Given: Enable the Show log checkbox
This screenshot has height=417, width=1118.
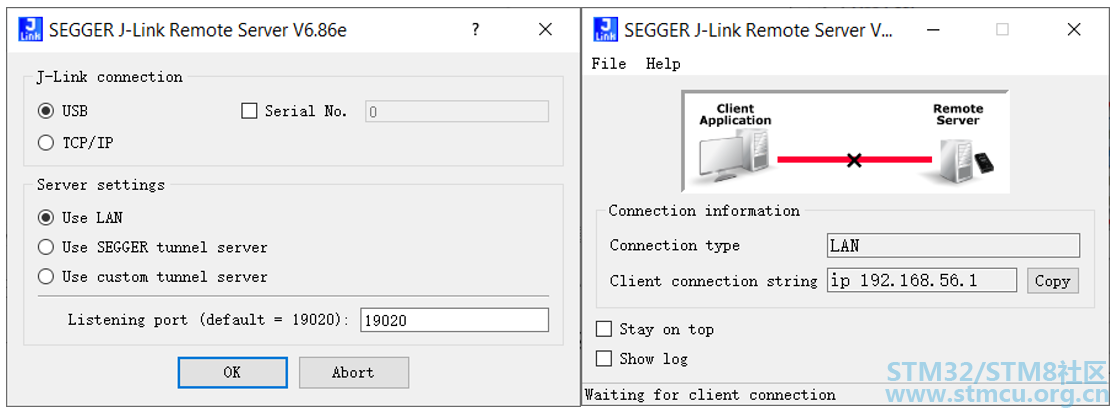Looking at the screenshot, I should pos(604,359).
